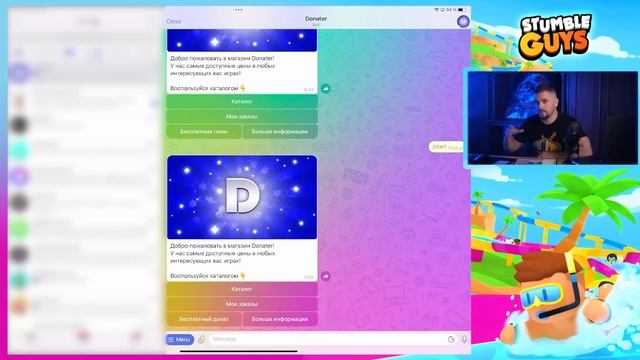Open the sticker panel icon in message field
Image resolution: width=640 pixels, height=360 pixels.
(x=451, y=339)
